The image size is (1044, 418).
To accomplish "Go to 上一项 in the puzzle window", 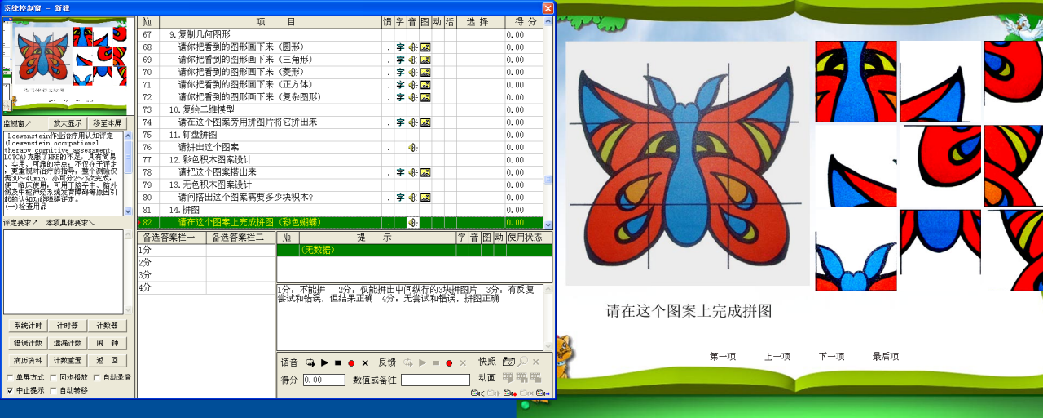I will point(777,357).
